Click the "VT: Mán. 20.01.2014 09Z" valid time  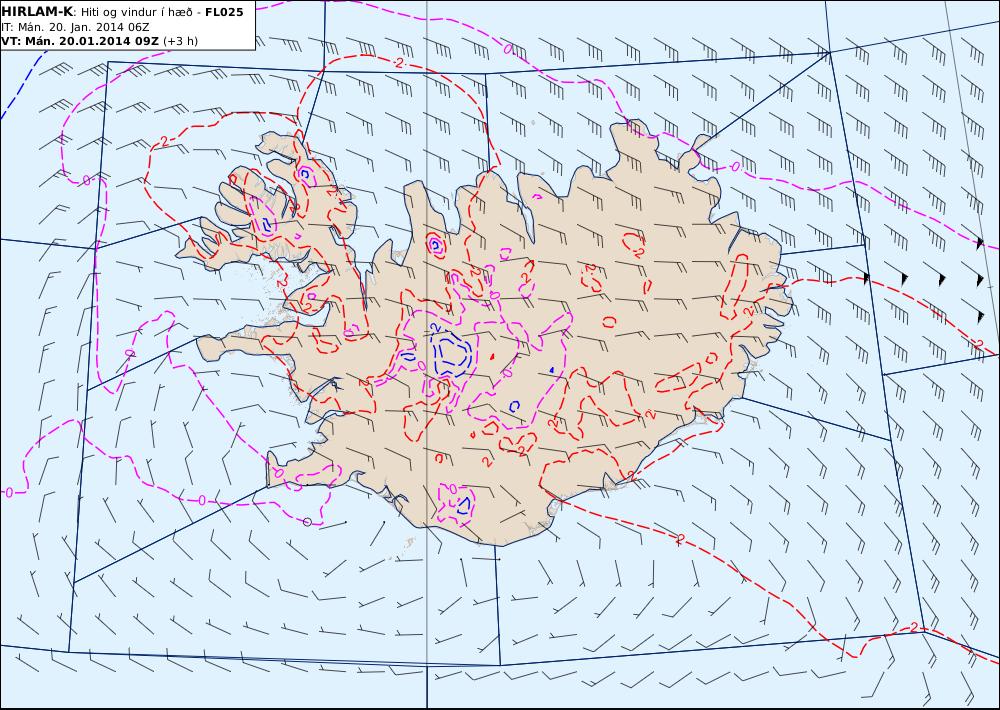pyautogui.click(x=80, y=41)
